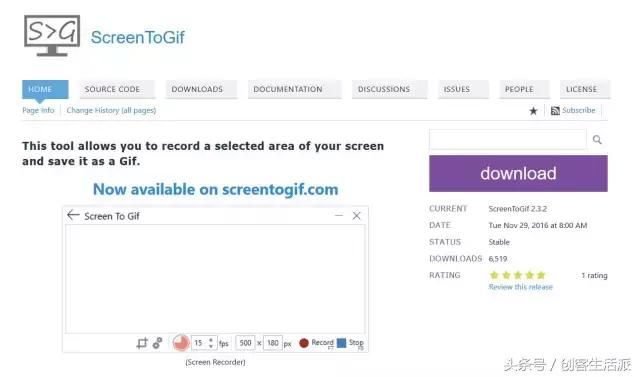
Task: Close the Screen To Gif recorder window
Action: [x=356, y=215]
